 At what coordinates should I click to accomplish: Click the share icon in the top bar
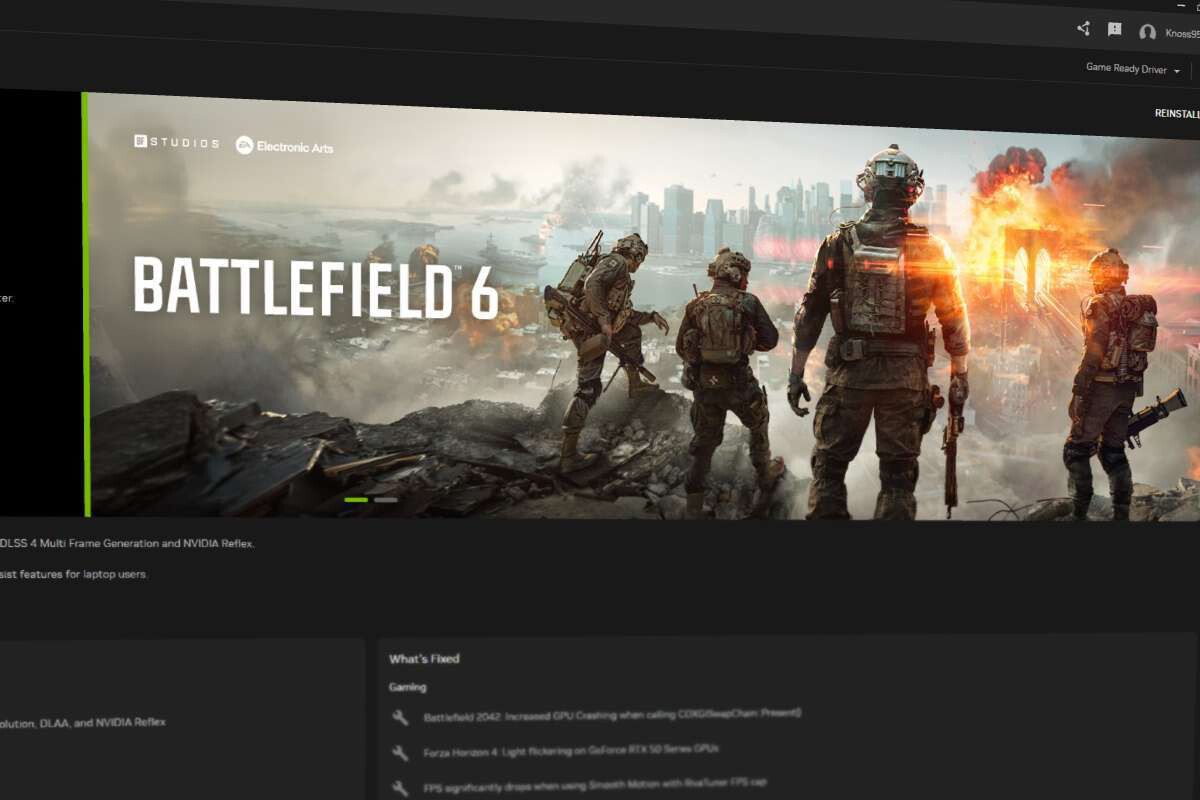pyautogui.click(x=1083, y=29)
